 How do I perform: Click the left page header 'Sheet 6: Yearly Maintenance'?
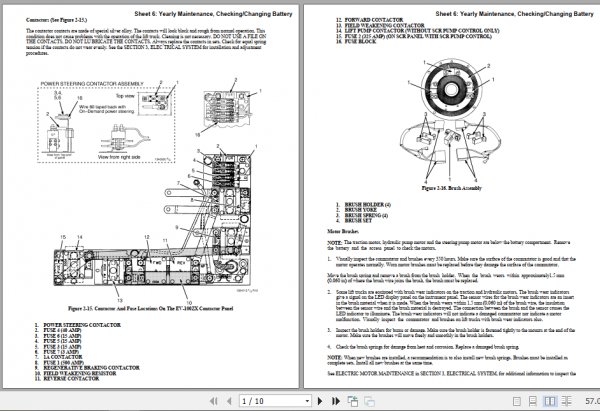213,14
